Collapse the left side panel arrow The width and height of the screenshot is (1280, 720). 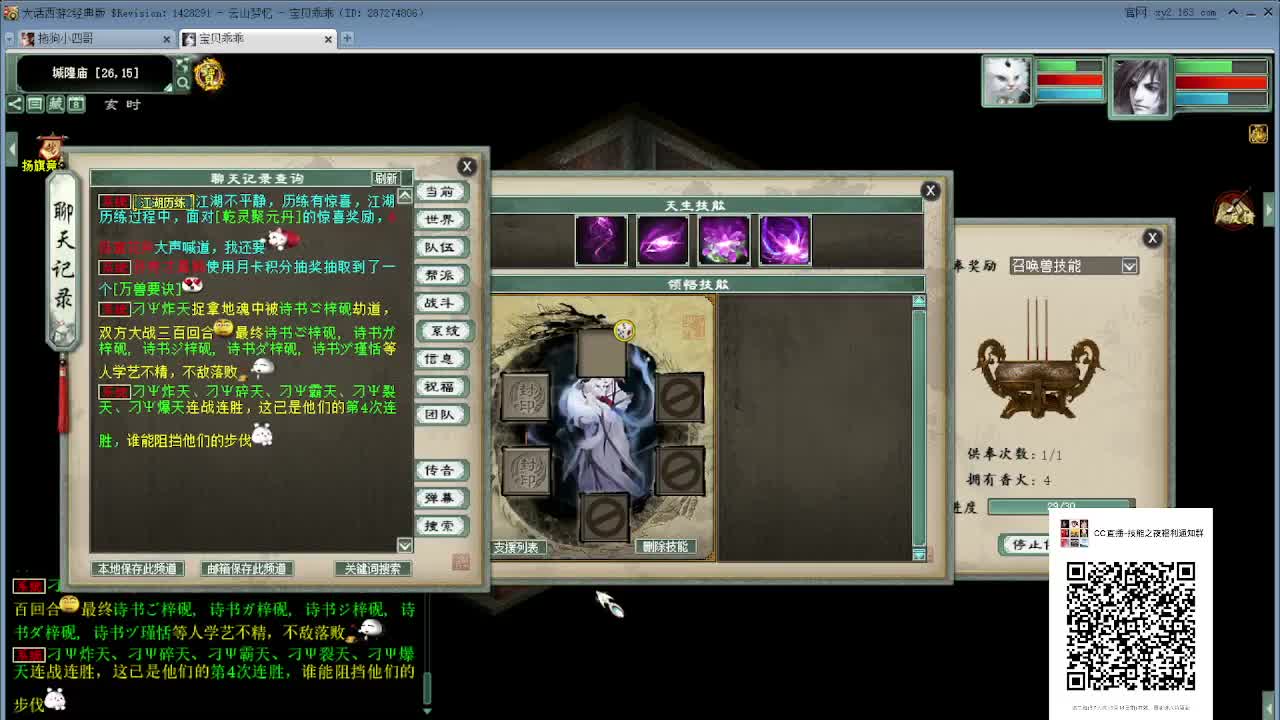(11, 150)
